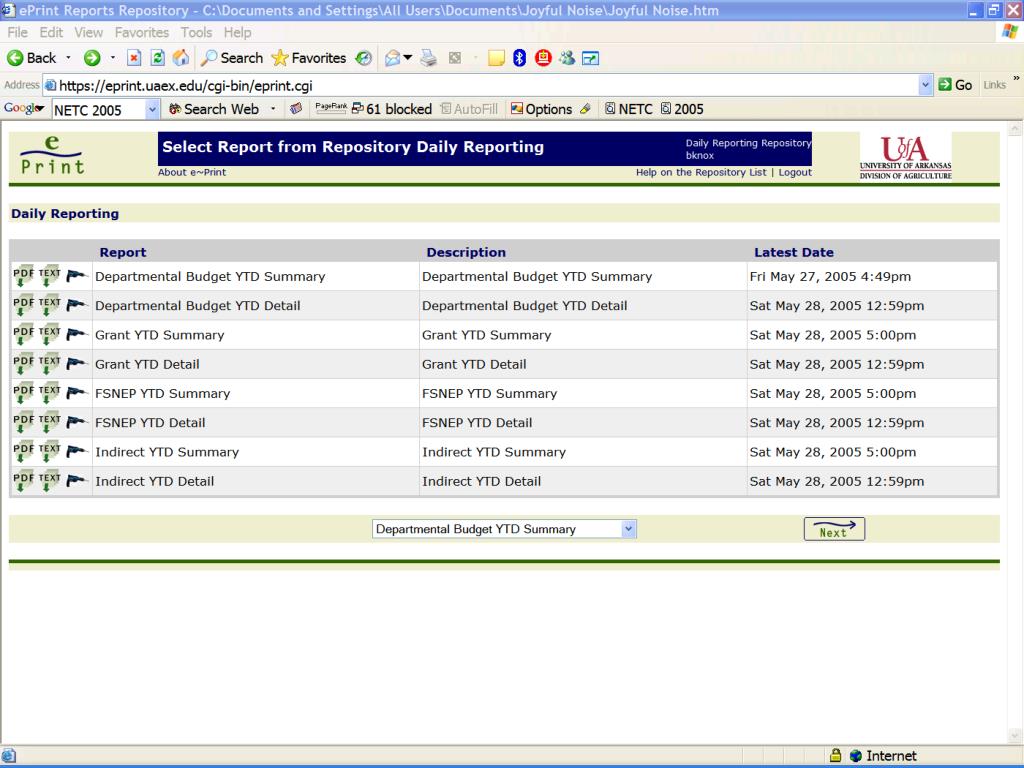Download TEXT of Grant YTD Summary
This screenshot has width=1024, height=768.
(x=50, y=335)
